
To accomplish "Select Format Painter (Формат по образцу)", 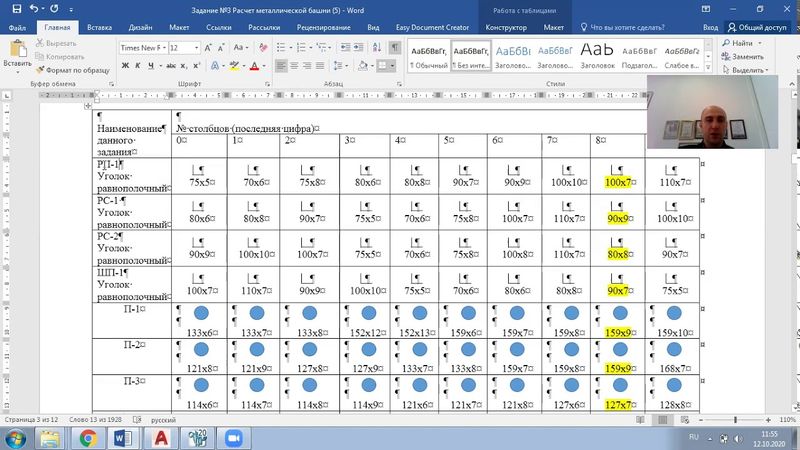I will pos(73,70).
